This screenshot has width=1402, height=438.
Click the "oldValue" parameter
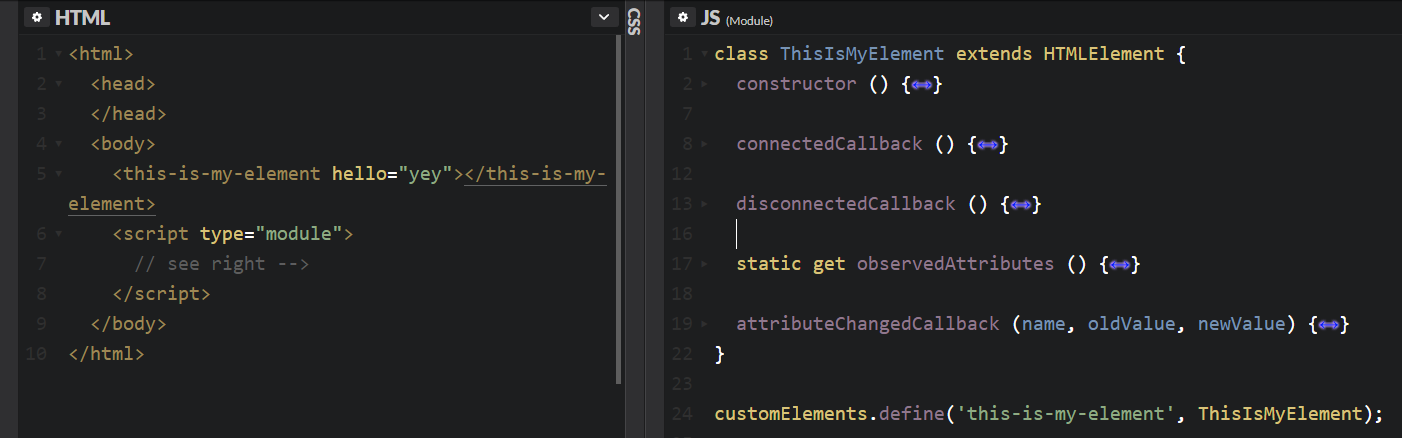click(x=1131, y=324)
